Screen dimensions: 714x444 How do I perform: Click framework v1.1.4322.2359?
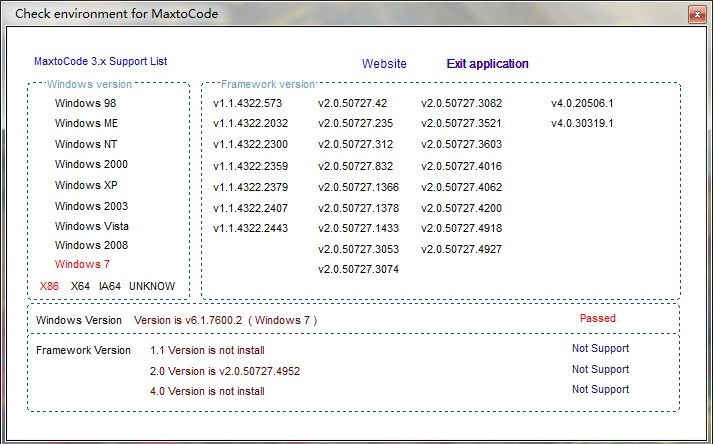coord(250,166)
